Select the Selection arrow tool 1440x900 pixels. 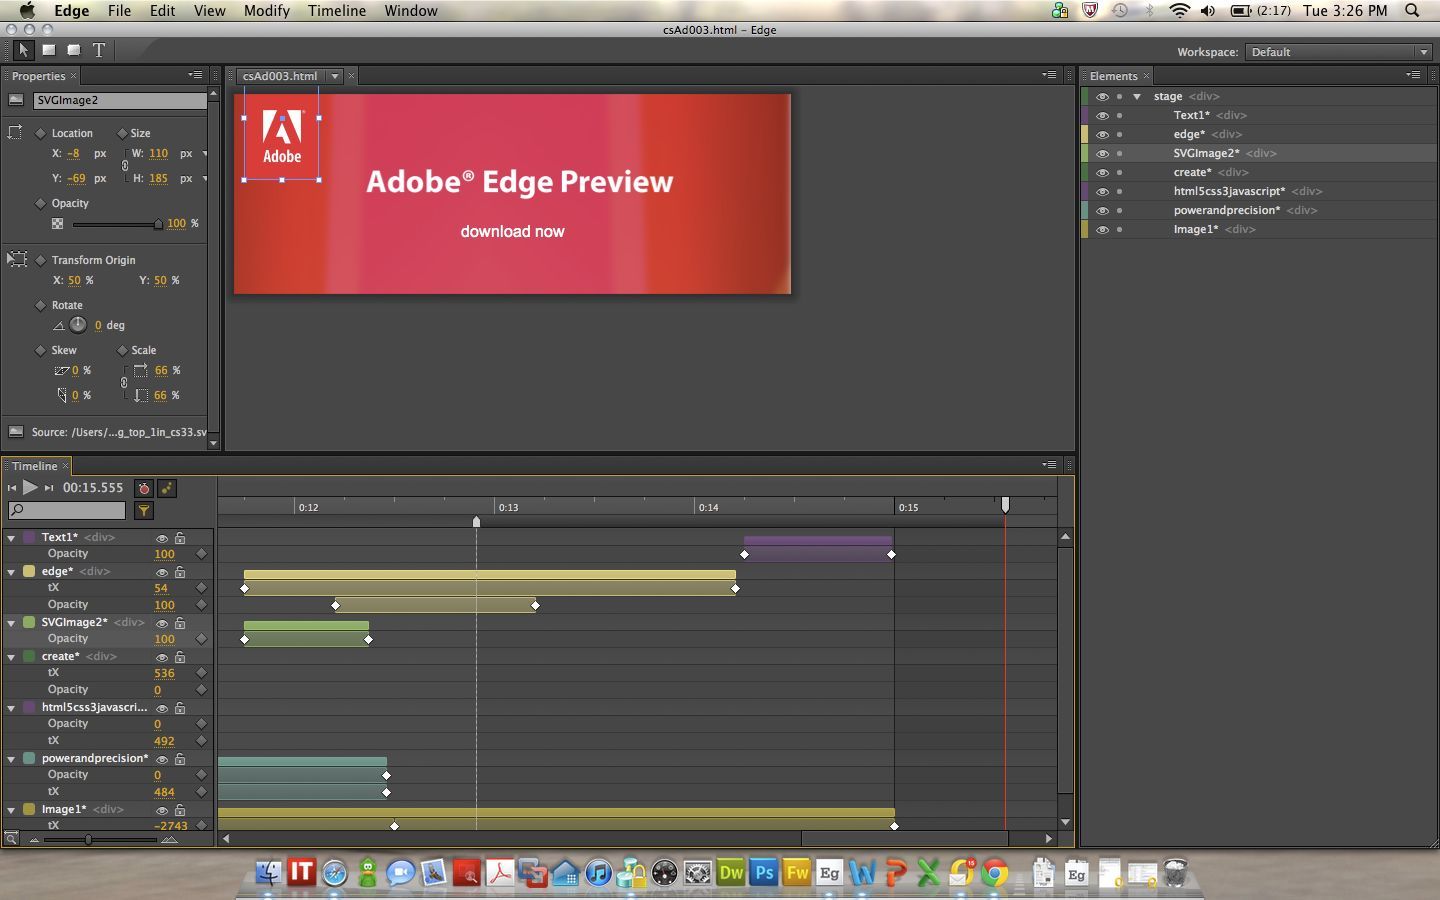[x=23, y=50]
